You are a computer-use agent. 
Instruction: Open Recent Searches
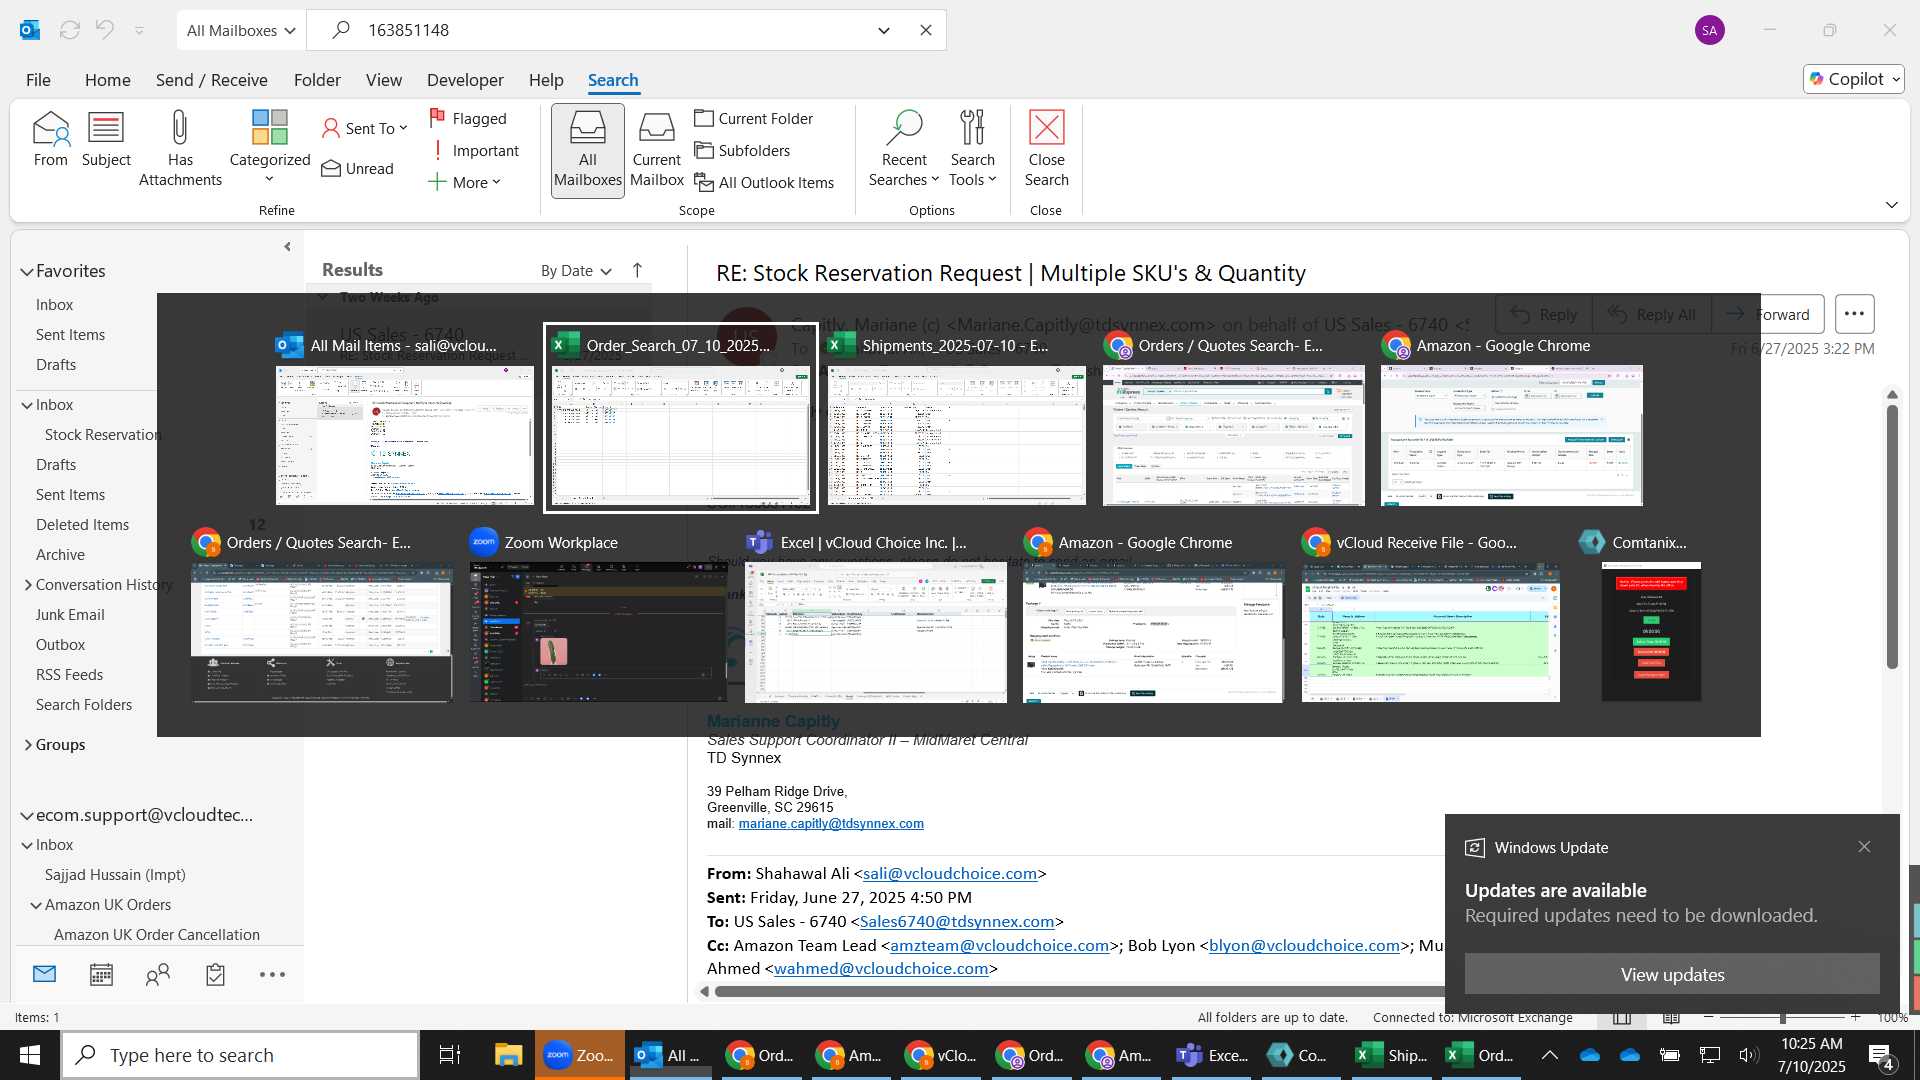[904, 147]
